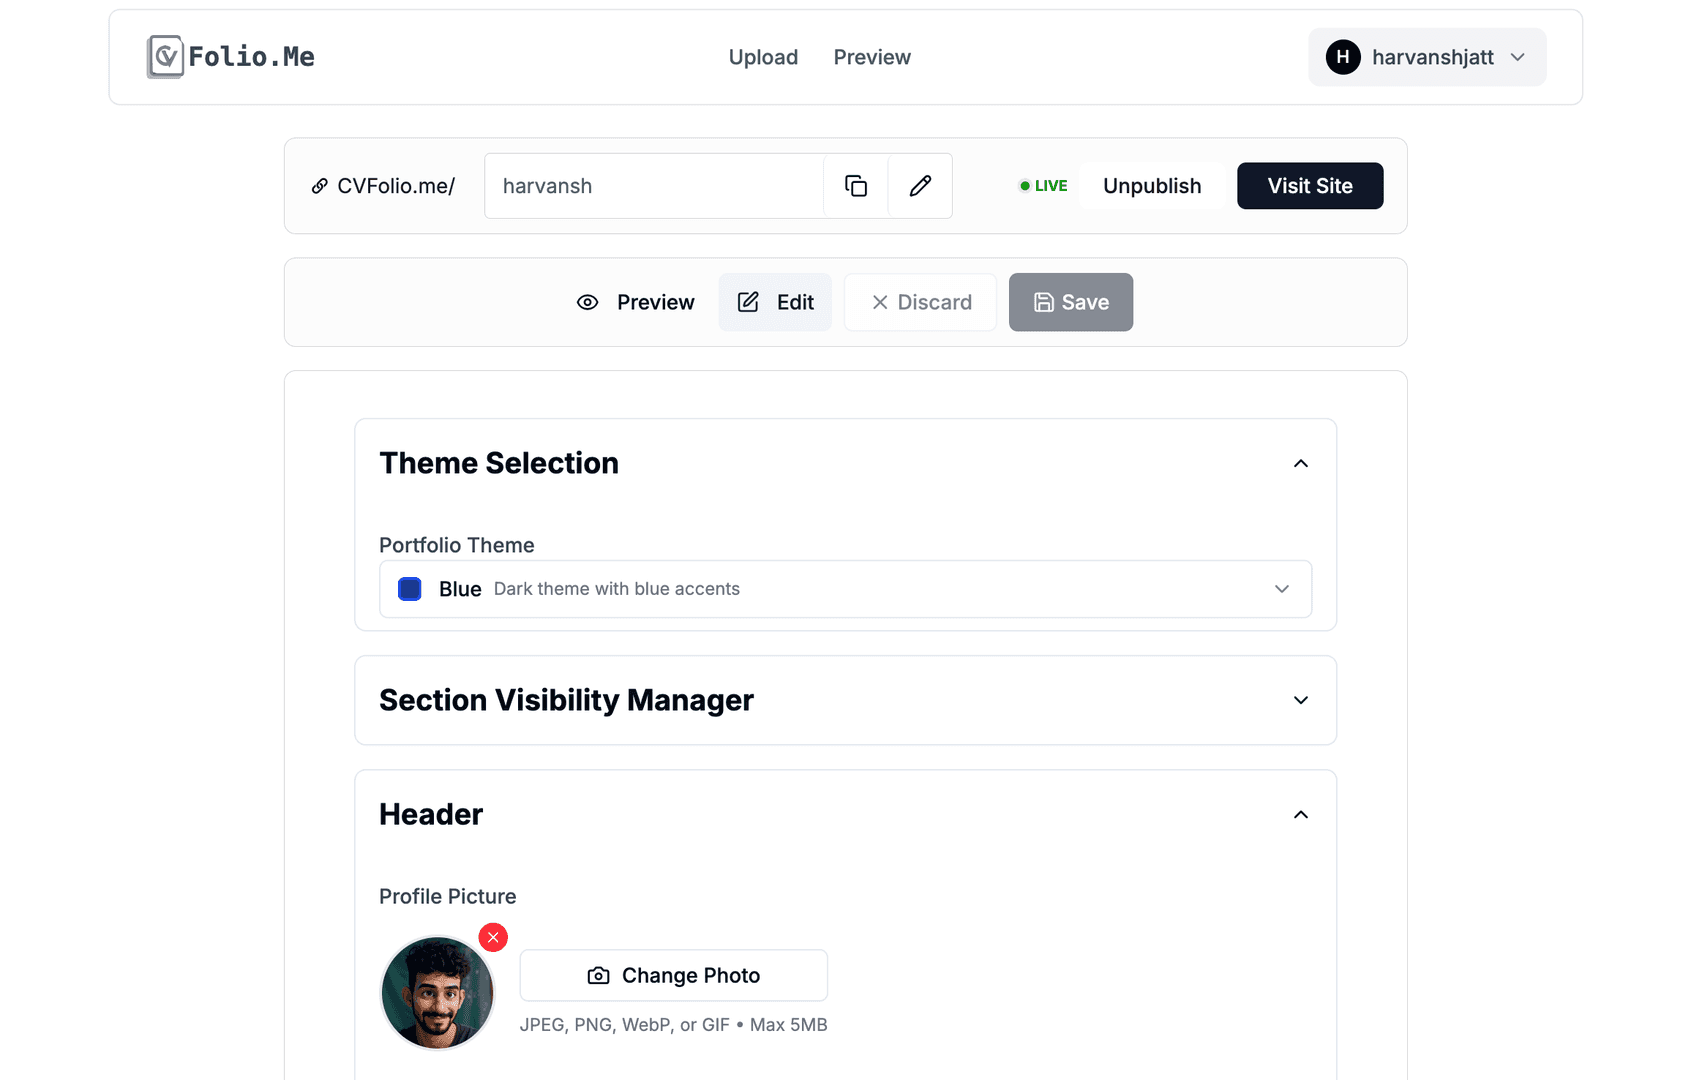Screen dimensions: 1683x1080
Task: Collapse the Header section
Action: tap(1300, 814)
